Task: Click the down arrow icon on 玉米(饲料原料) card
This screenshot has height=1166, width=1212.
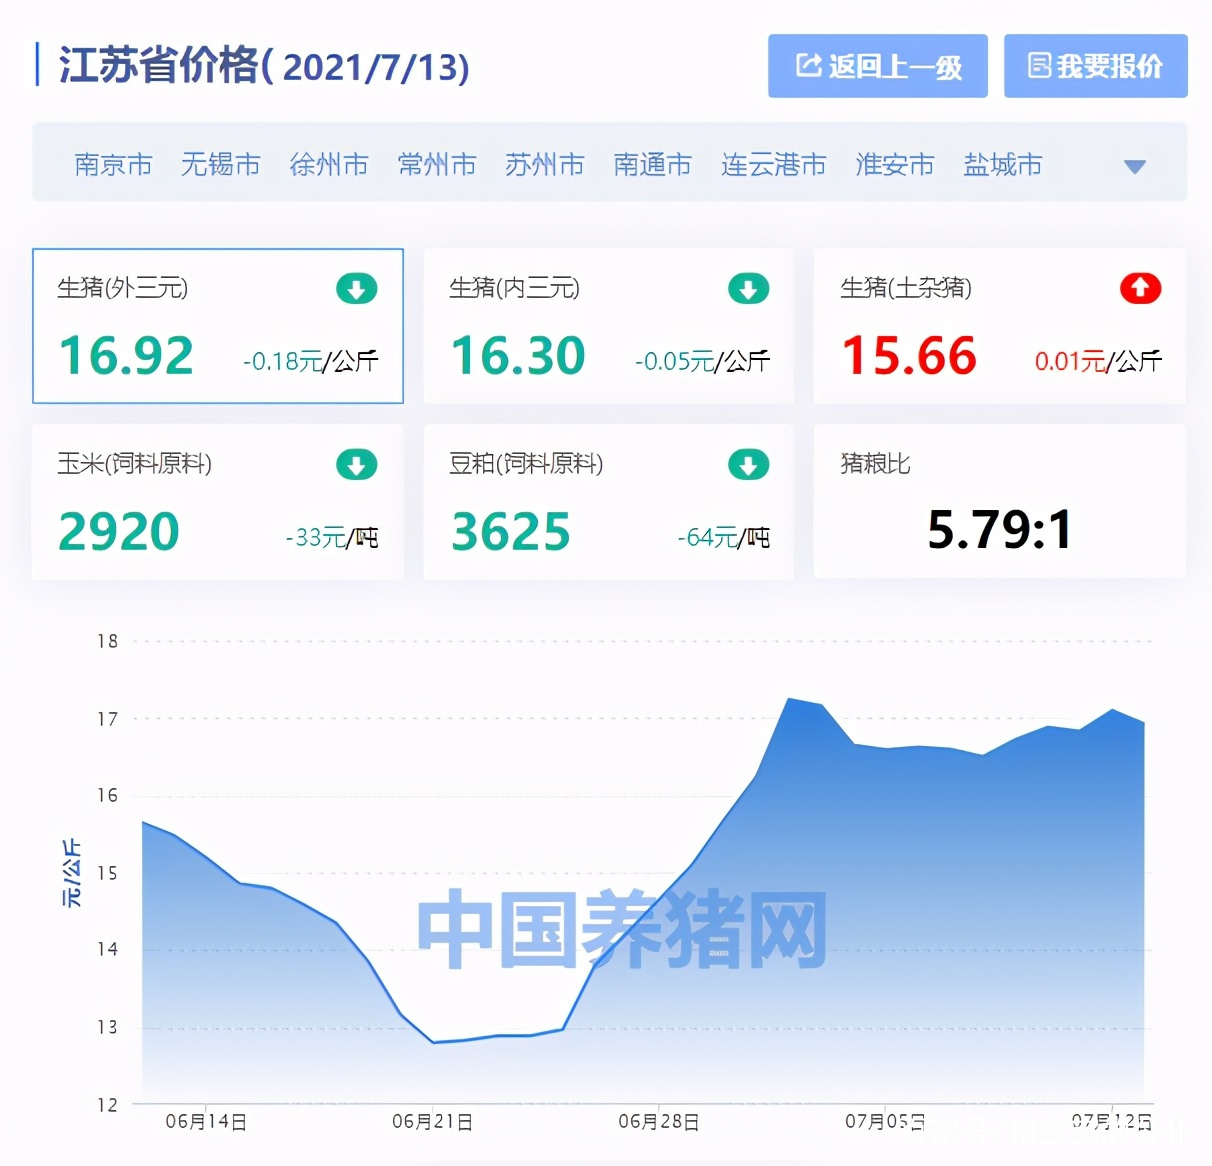Action: click(x=356, y=464)
